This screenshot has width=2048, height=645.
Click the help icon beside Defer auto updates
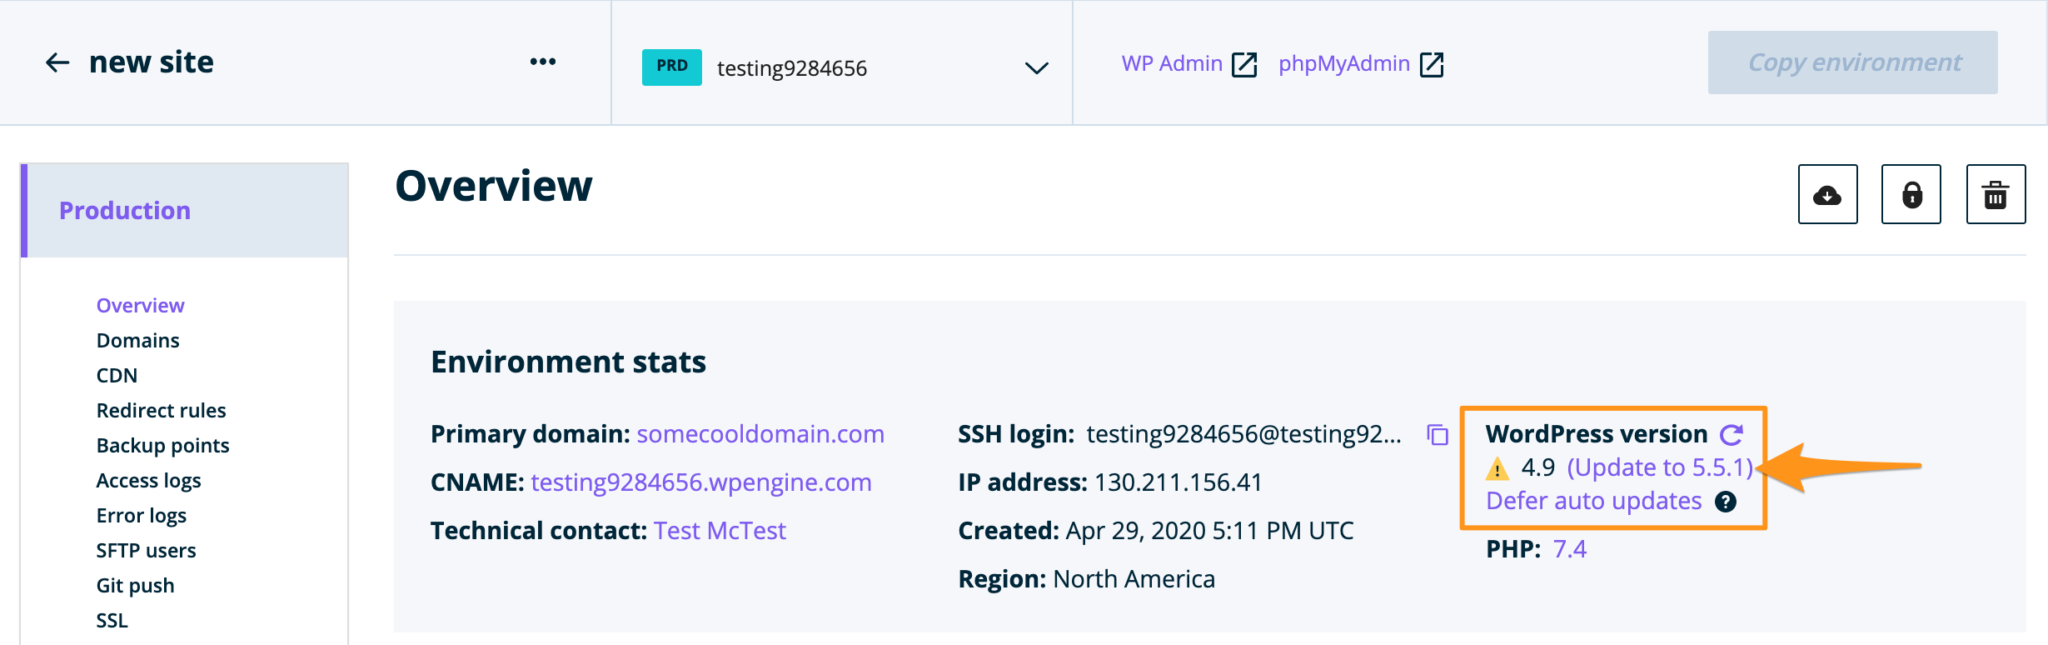(x=1725, y=502)
